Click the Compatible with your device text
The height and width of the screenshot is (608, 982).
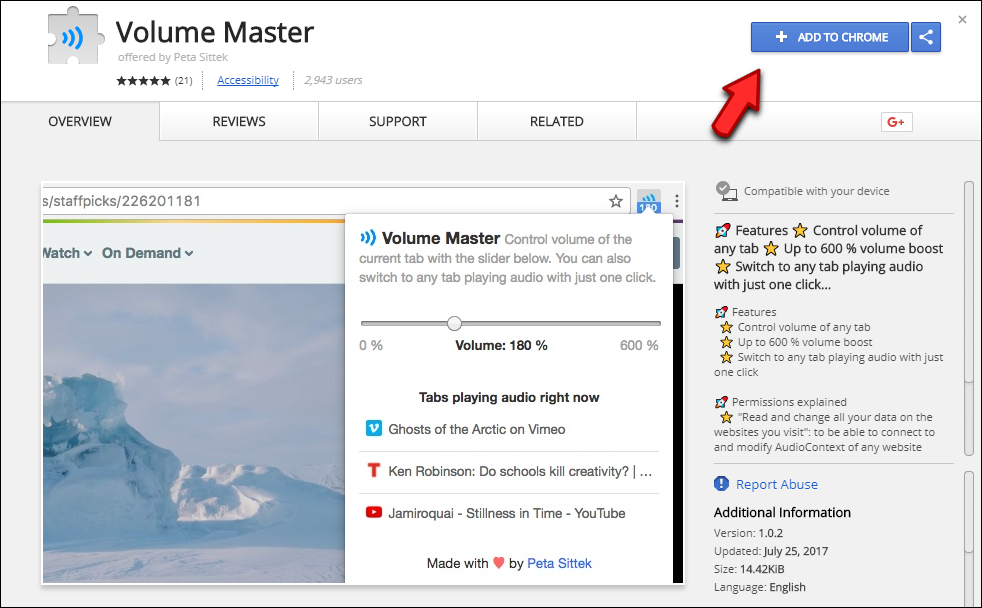pos(817,191)
